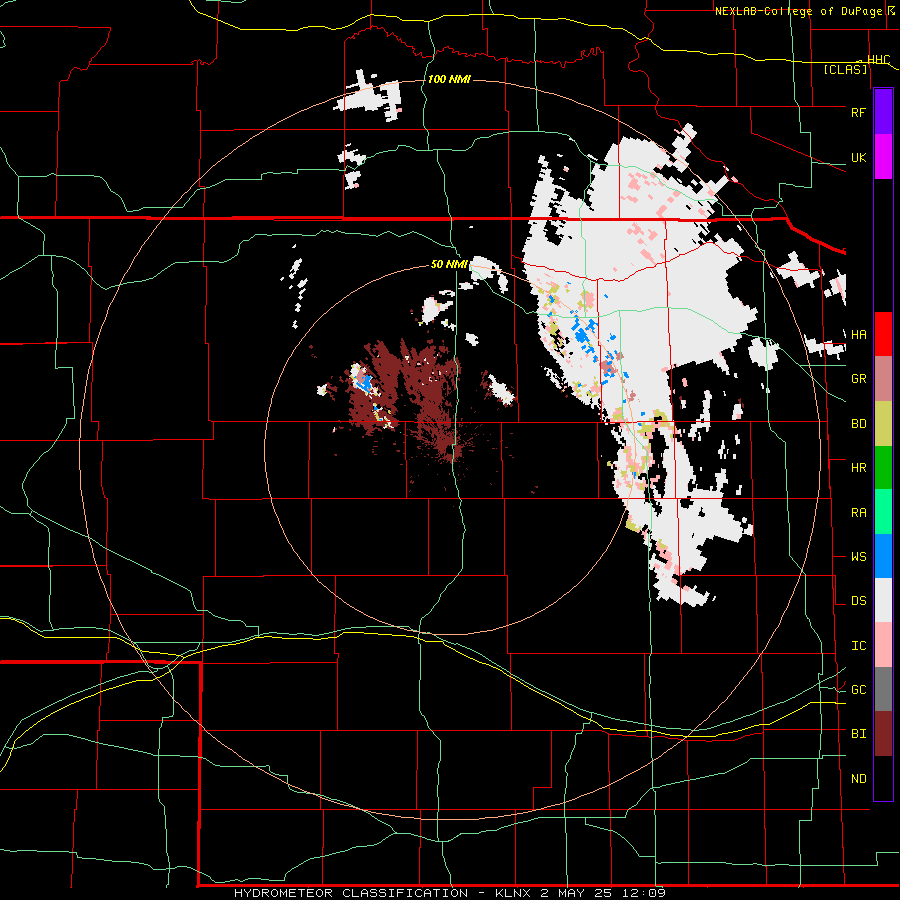This screenshot has width=900, height=900.
Task: Click the ND legend label
Action: point(858,779)
